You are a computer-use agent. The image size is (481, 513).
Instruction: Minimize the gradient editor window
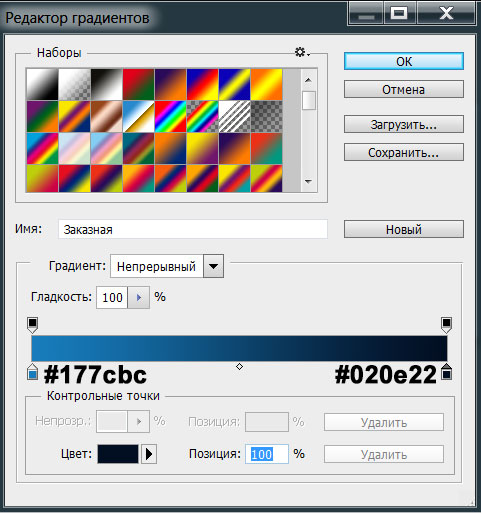(366, 13)
